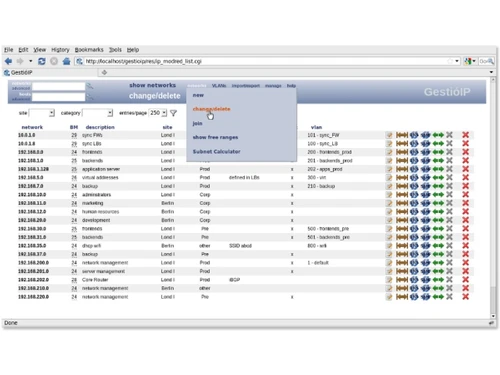Click the green arrows icon for 192.168.202.0
The height and width of the screenshot is (375, 500).
[x=438, y=280]
